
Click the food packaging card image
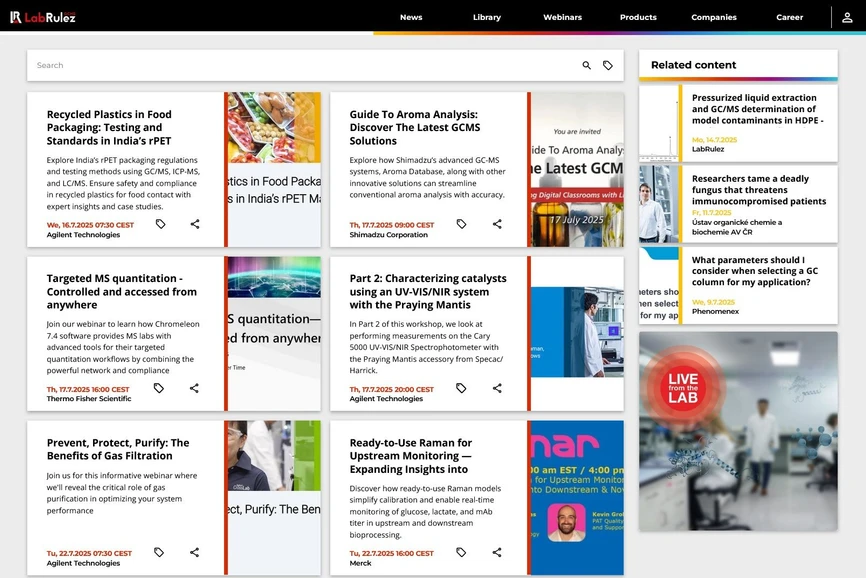point(274,169)
